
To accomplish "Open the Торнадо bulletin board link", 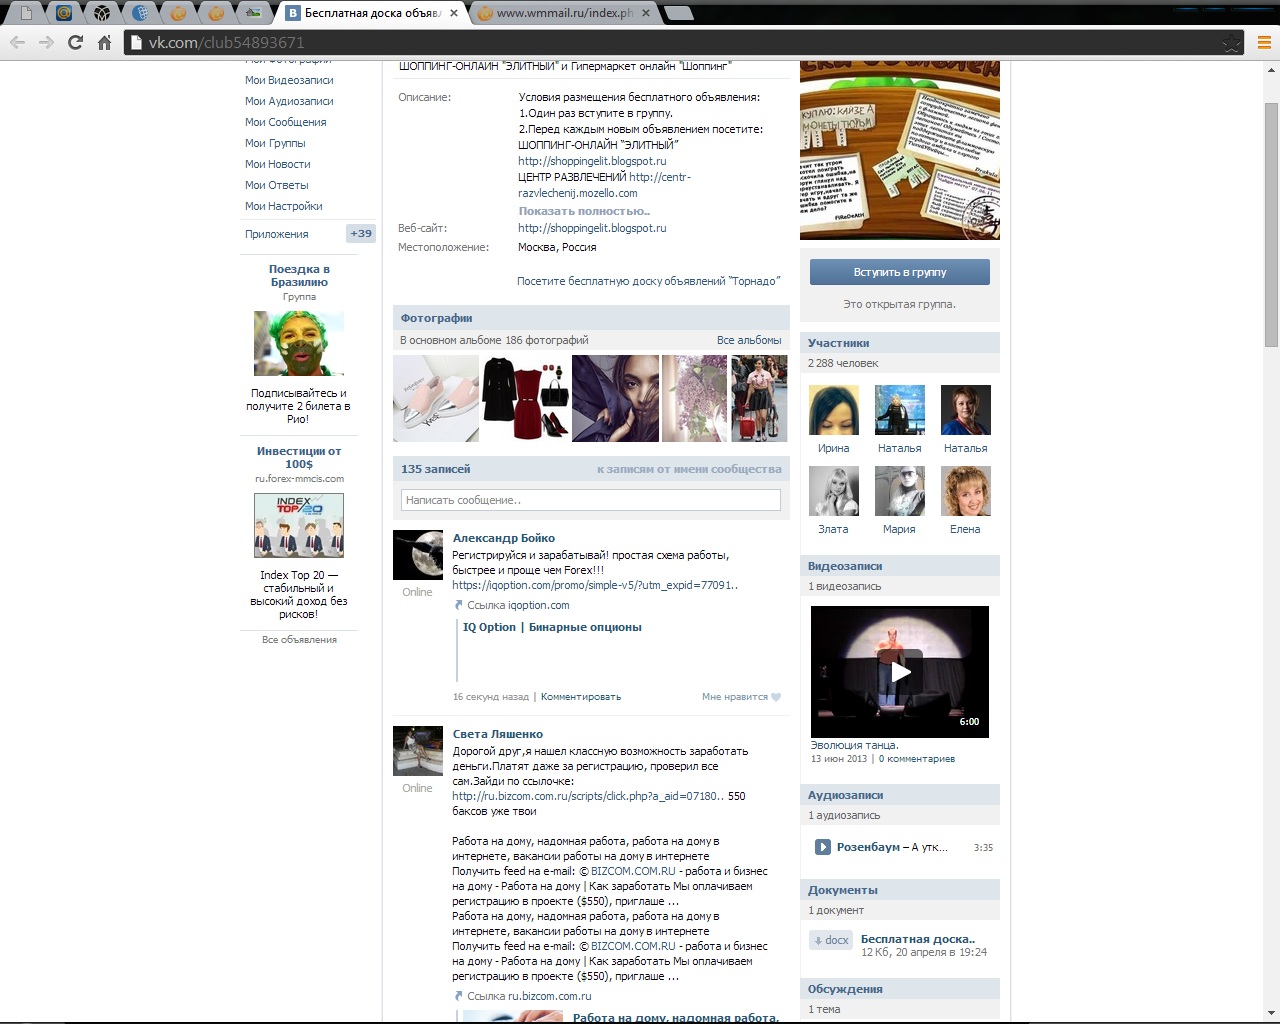I will coord(648,281).
